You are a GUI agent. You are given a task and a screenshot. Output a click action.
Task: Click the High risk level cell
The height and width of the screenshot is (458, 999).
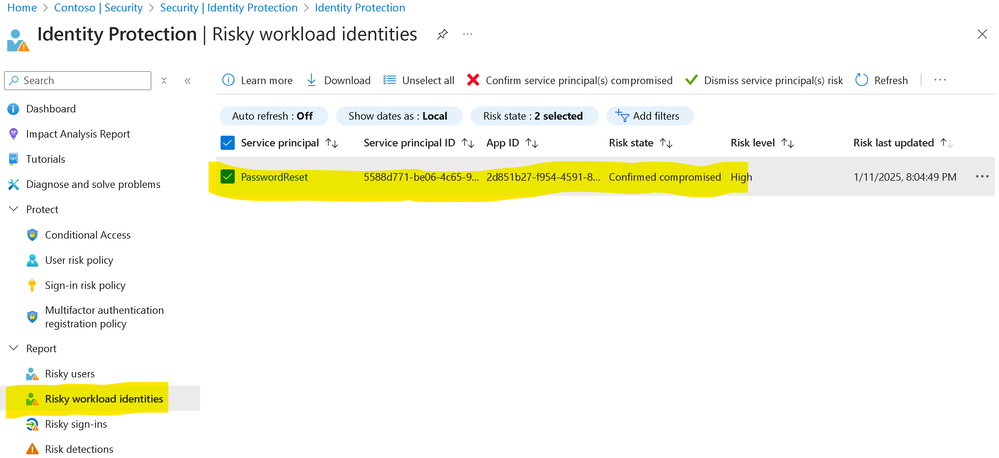(x=741, y=177)
